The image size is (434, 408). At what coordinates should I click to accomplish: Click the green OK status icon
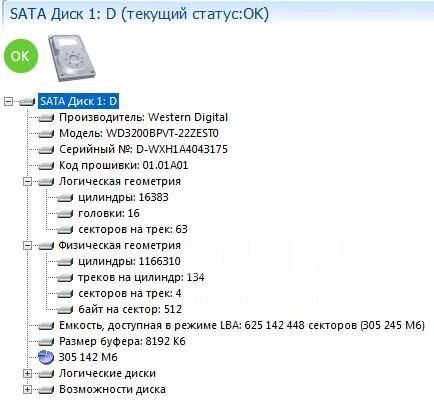tap(21, 56)
